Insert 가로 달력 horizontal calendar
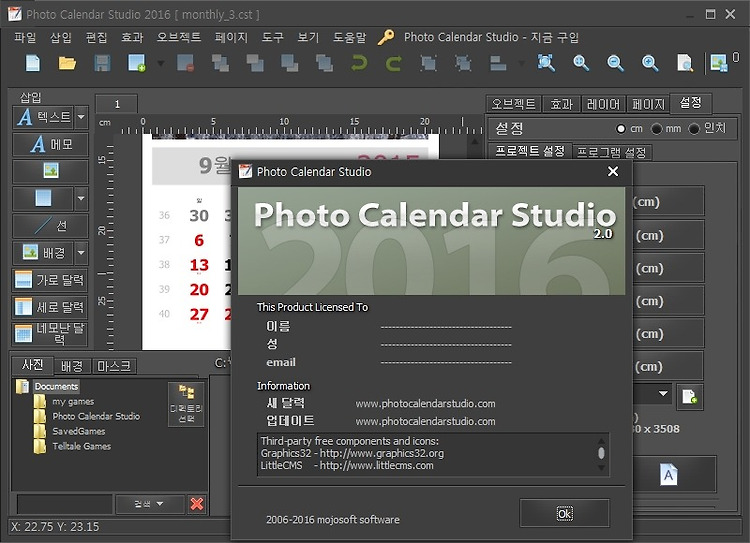 [51, 280]
